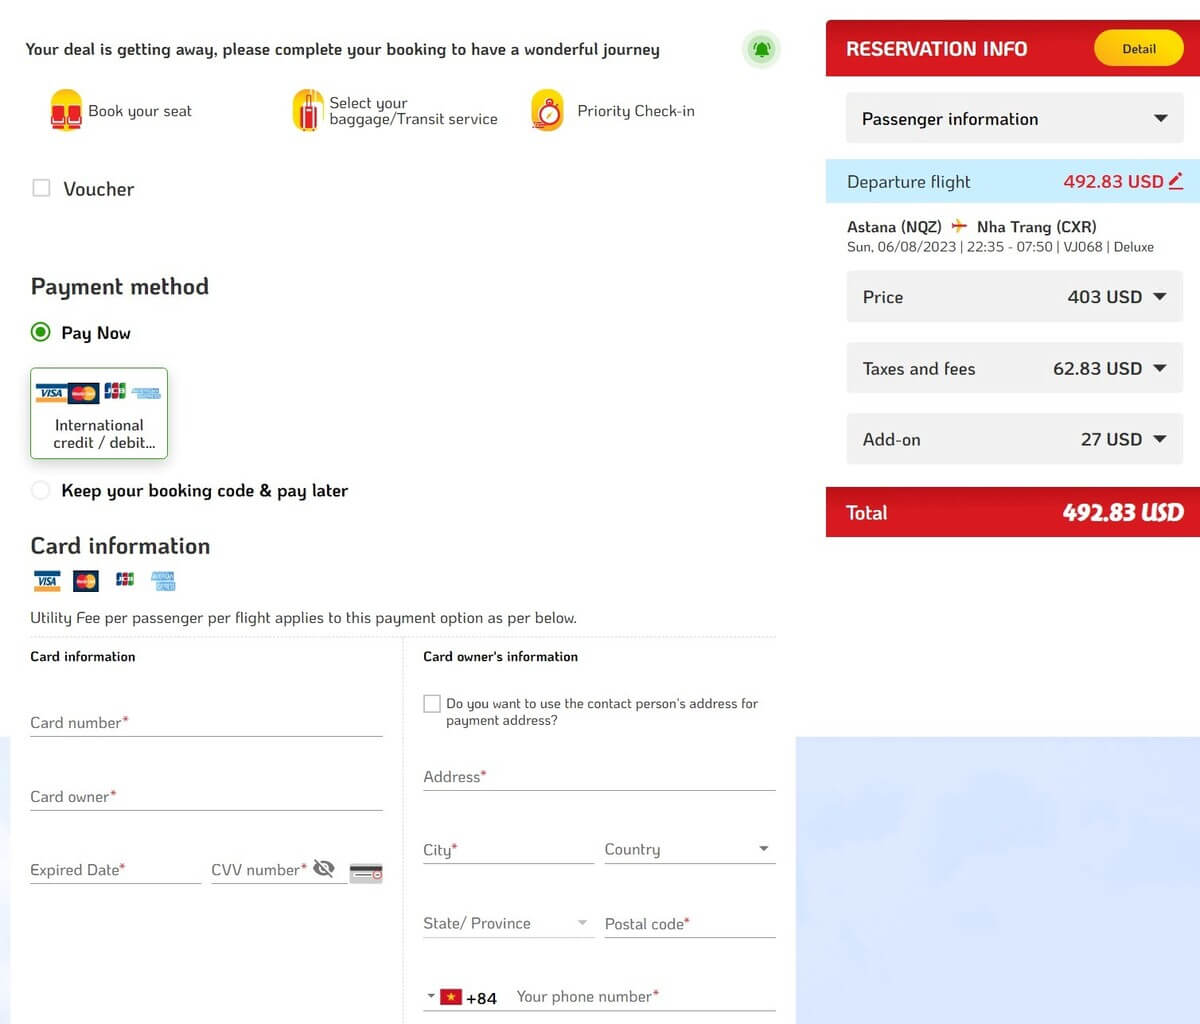Open the Country dropdown
This screenshot has width=1200, height=1024.
coord(690,849)
